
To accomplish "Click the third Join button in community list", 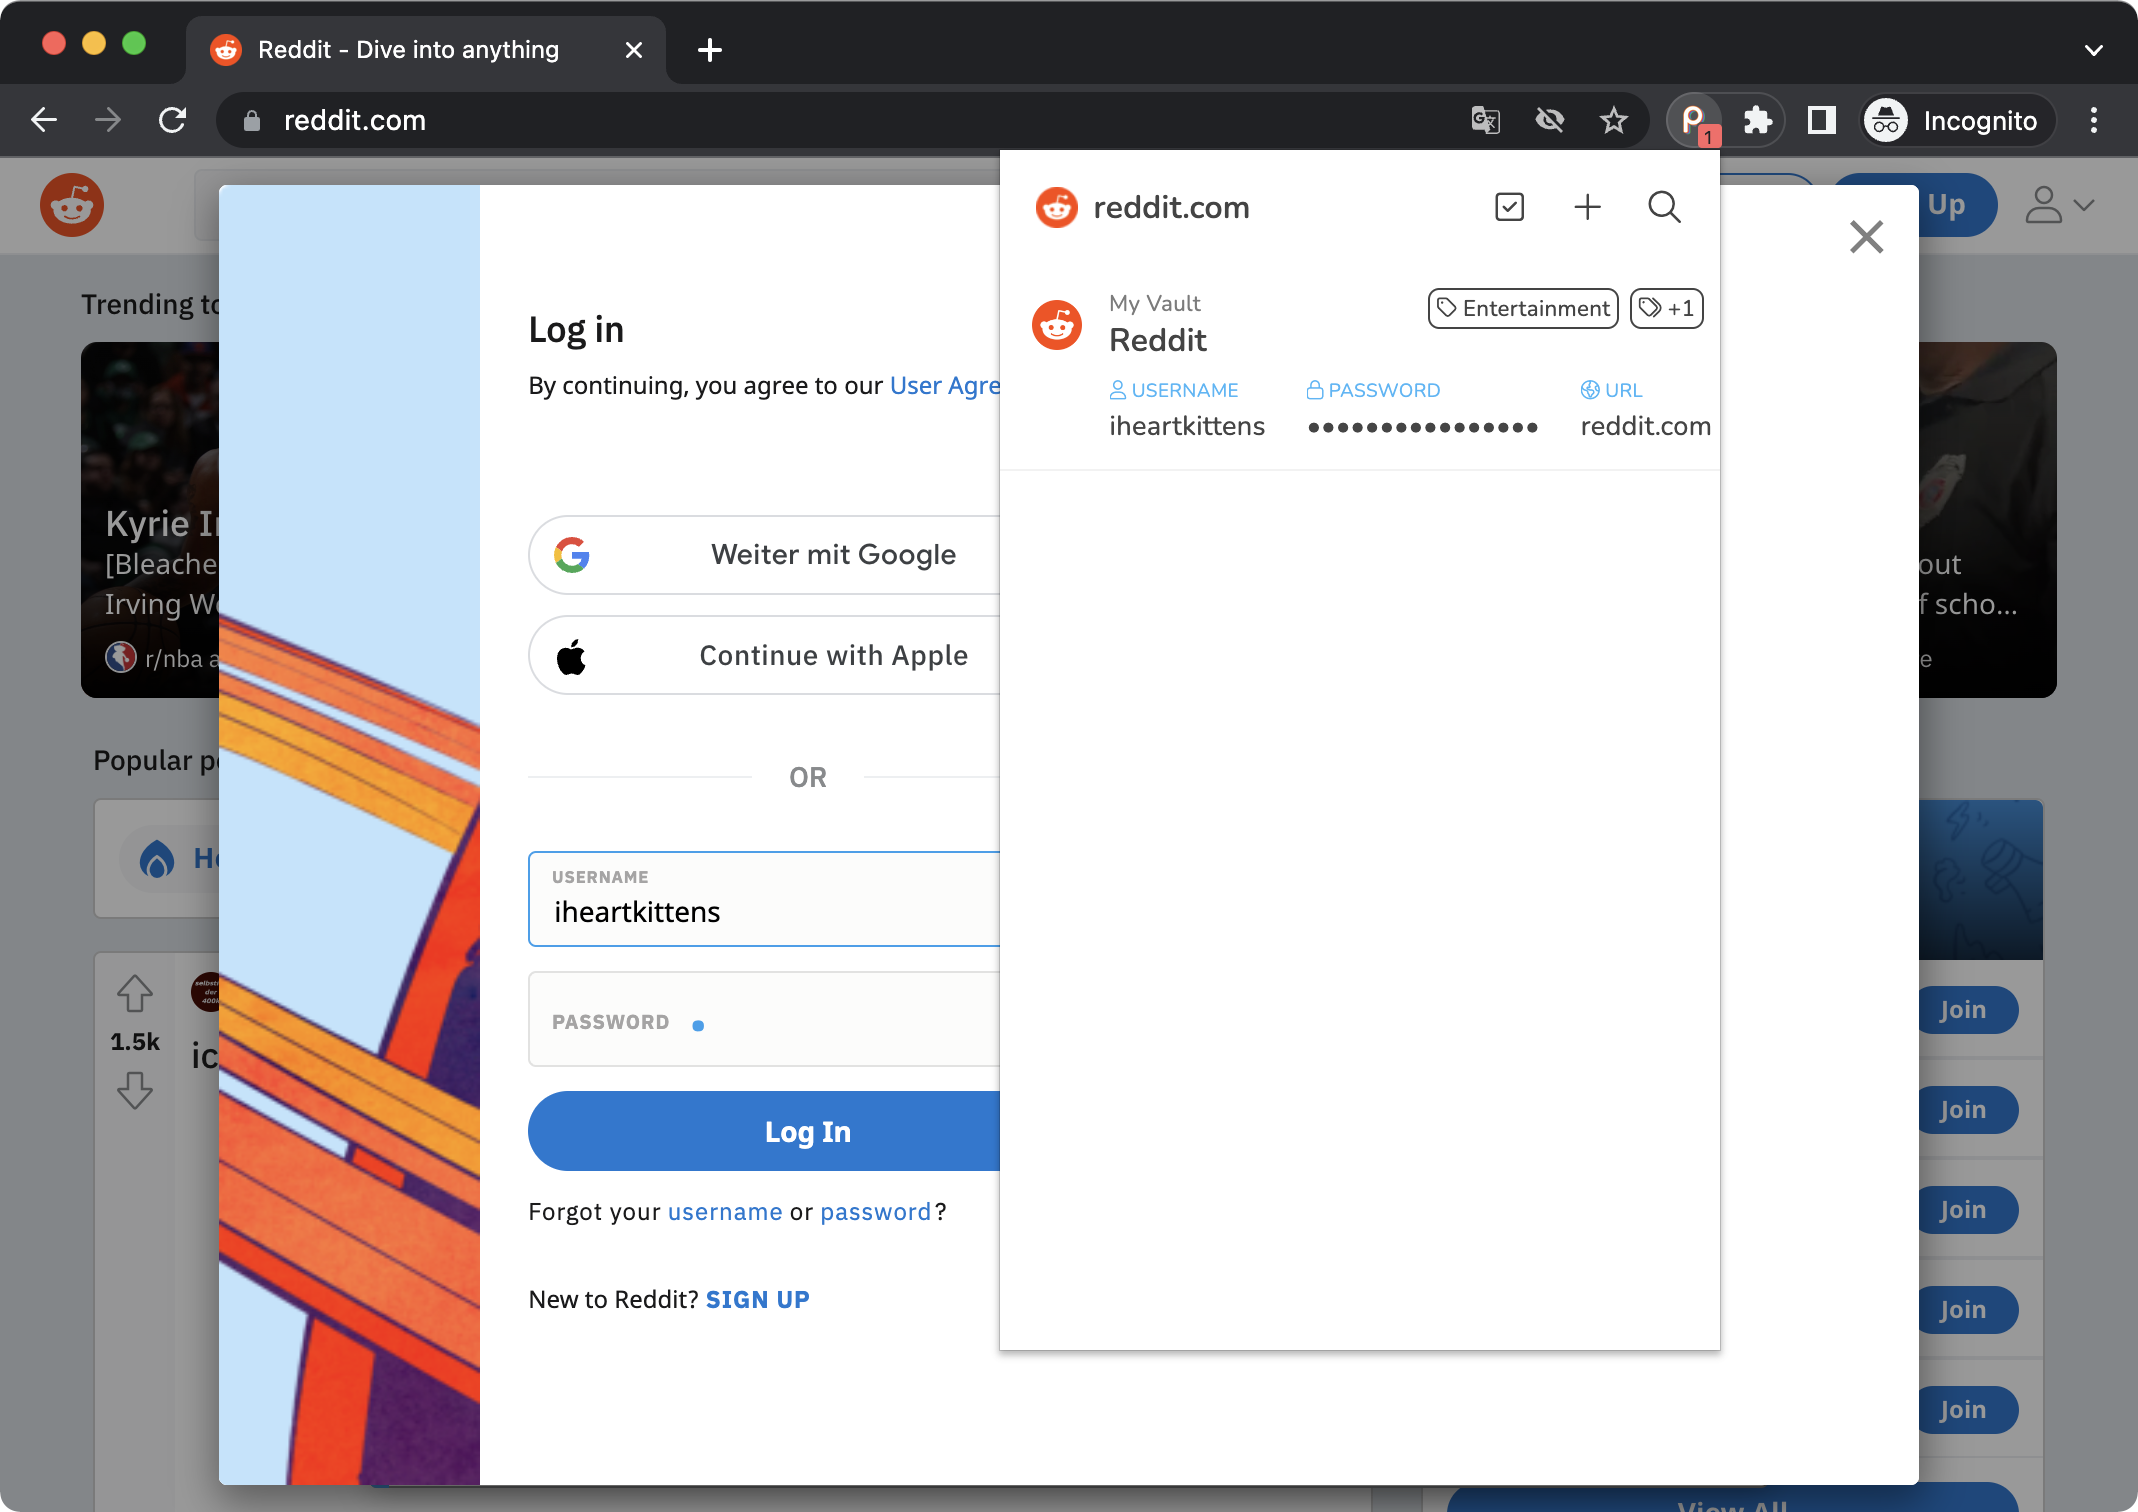I will pos(1966,1210).
